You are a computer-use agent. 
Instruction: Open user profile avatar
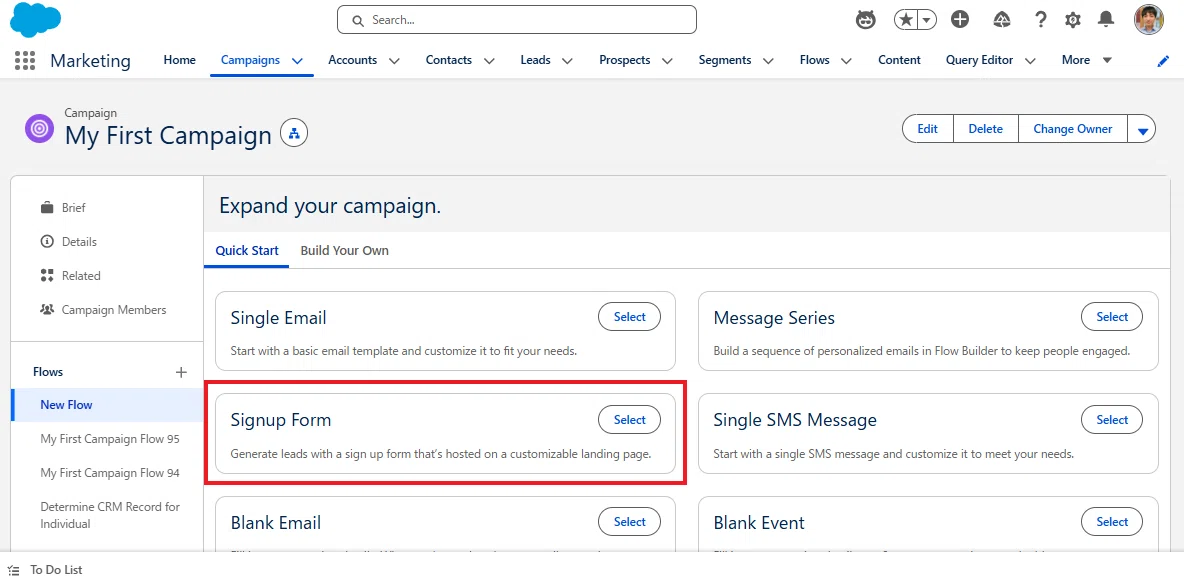point(1149,20)
